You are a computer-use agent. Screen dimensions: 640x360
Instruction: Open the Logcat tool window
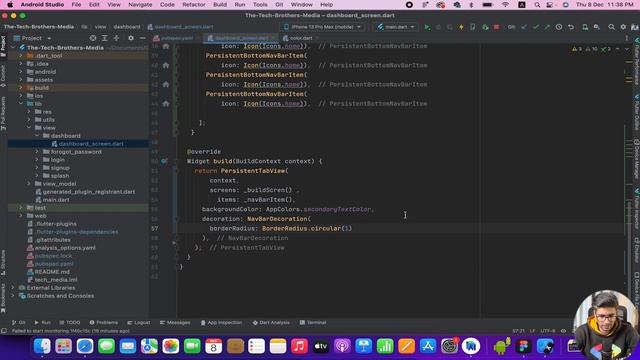(139, 322)
